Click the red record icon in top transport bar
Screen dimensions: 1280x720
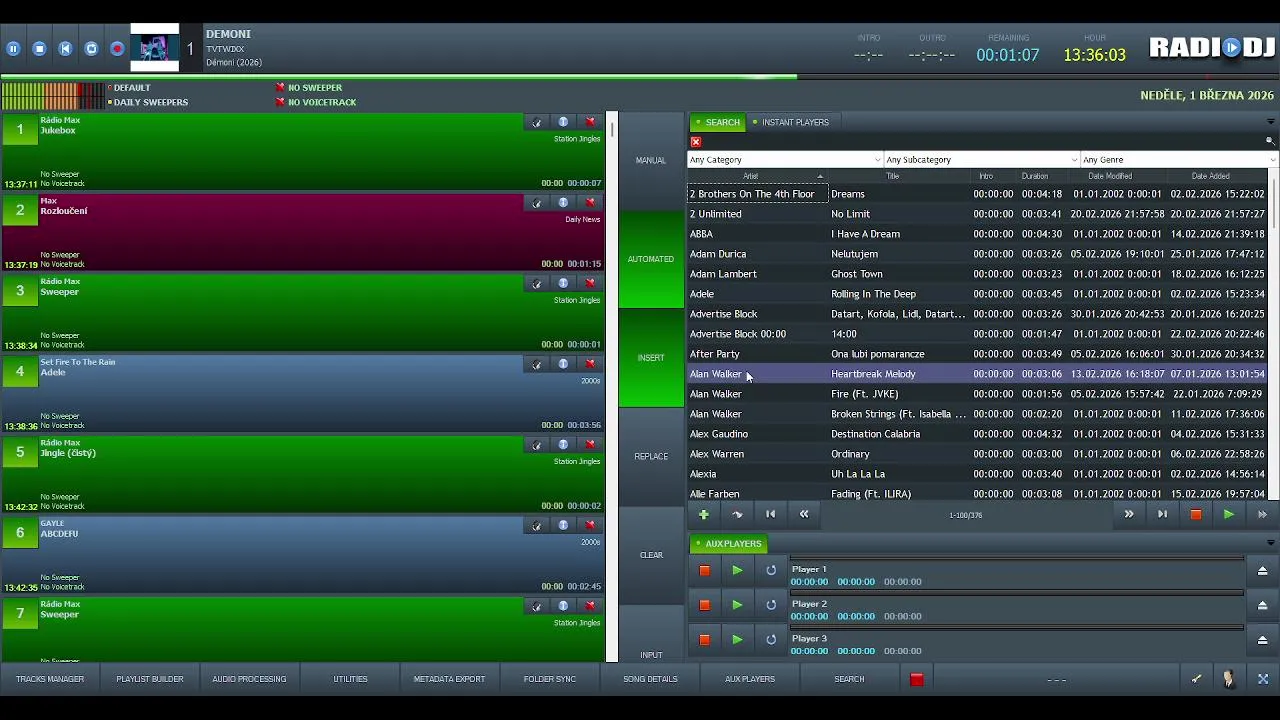coord(117,48)
